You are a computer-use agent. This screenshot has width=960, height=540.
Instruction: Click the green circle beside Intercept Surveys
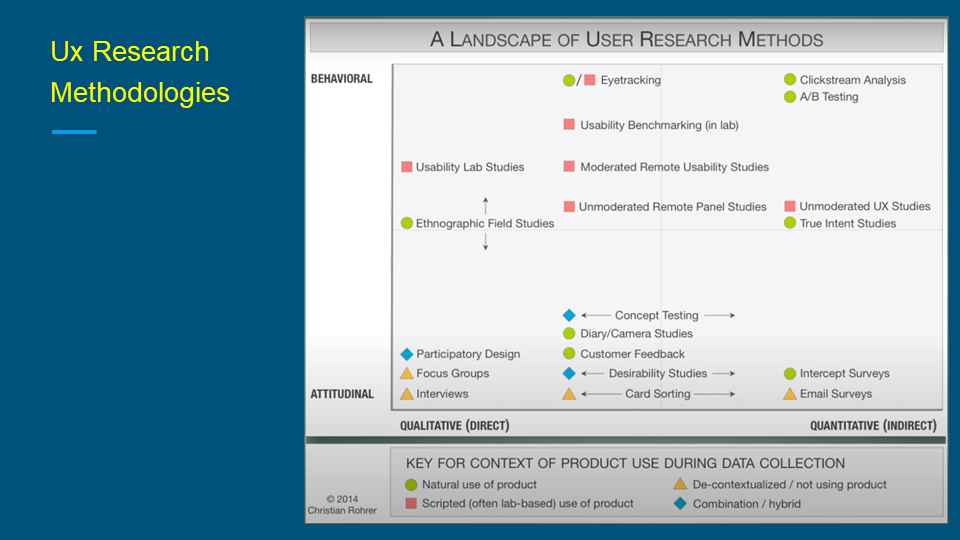pyautogui.click(x=790, y=373)
